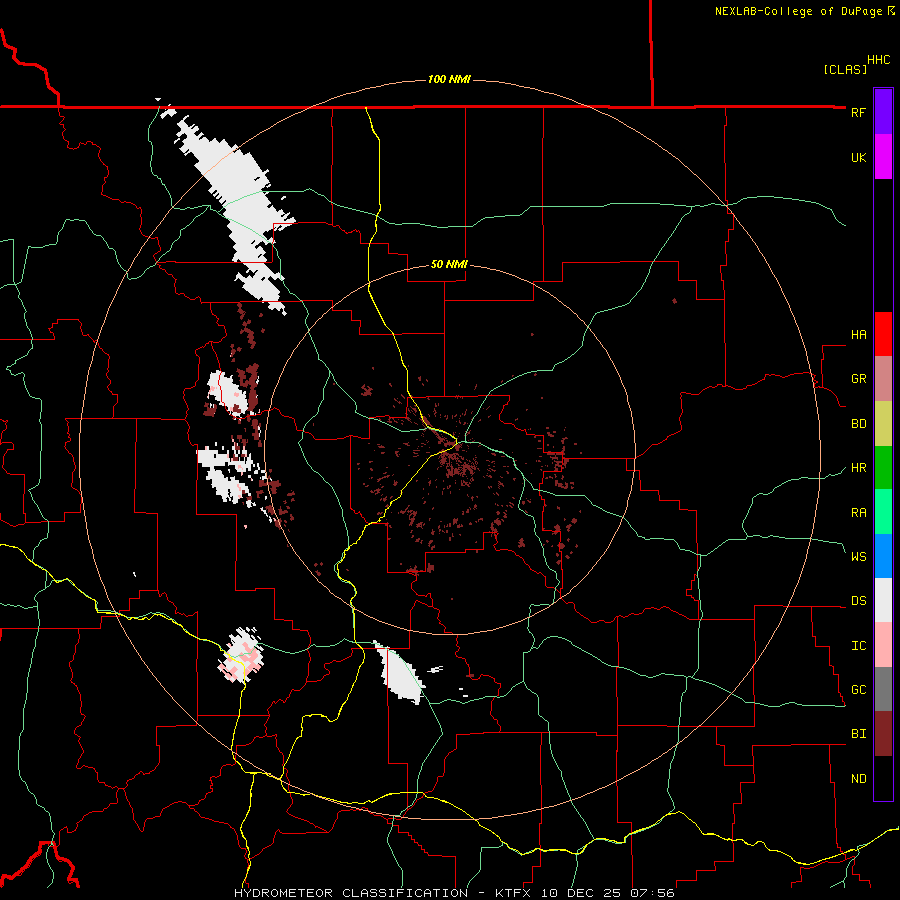The height and width of the screenshot is (900, 900).
Task: Click the ND legend label
Action: click(x=858, y=779)
